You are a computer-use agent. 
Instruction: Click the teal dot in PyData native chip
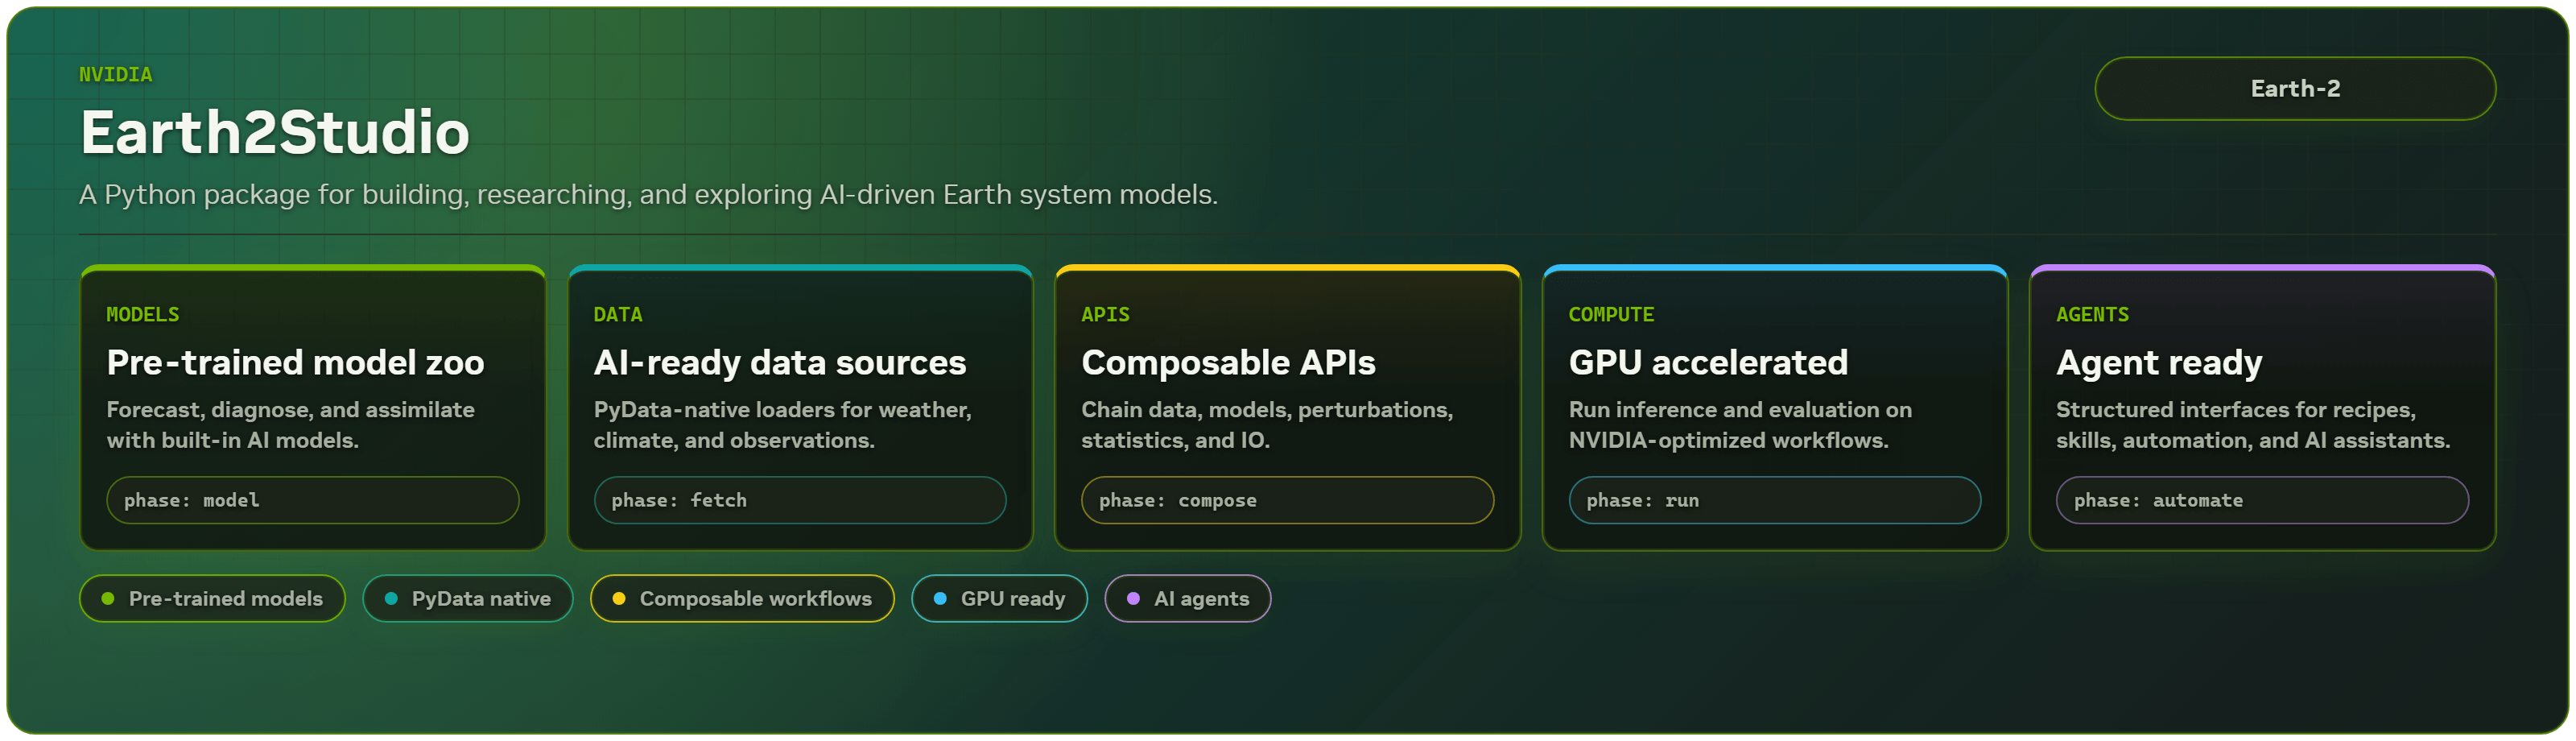pyautogui.click(x=391, y=598)
